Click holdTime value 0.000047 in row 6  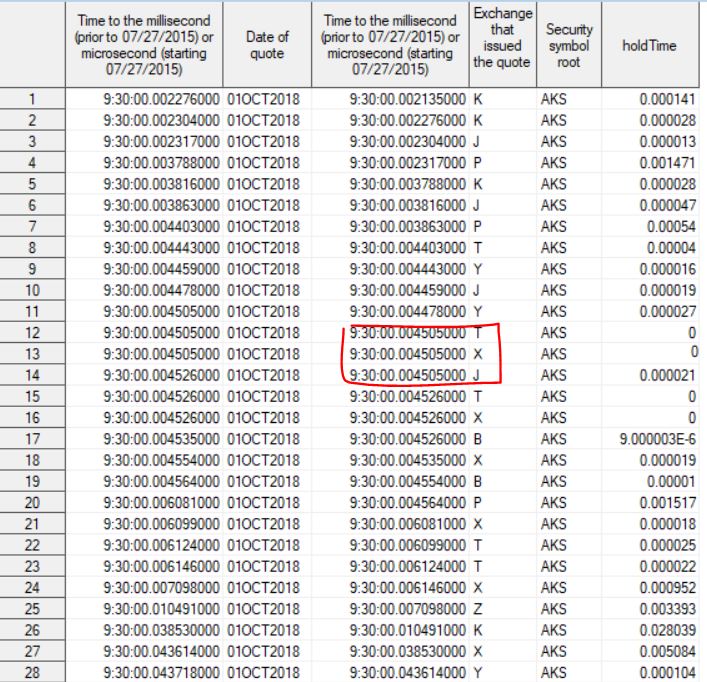pos(667,205)
